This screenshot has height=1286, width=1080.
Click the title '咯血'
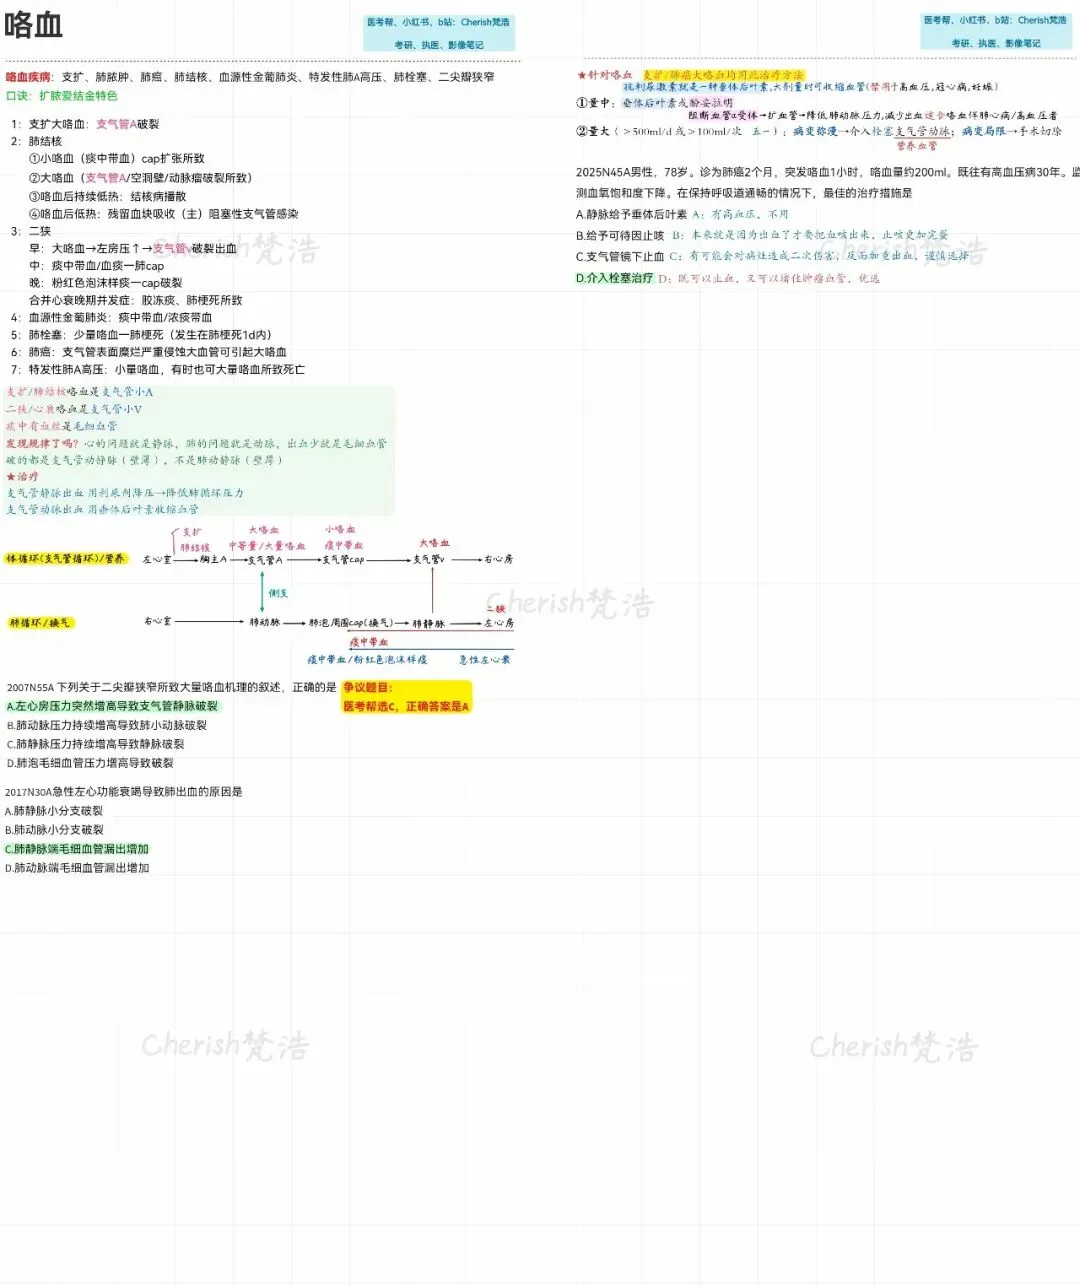34,25
